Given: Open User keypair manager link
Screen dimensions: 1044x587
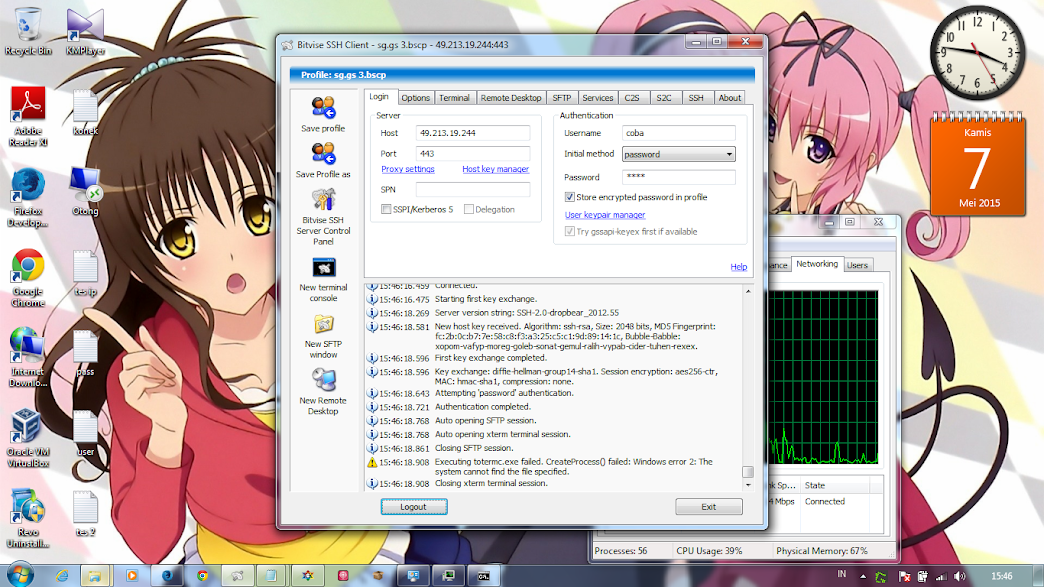Looking at the screenshot, I should click(605, 215).
